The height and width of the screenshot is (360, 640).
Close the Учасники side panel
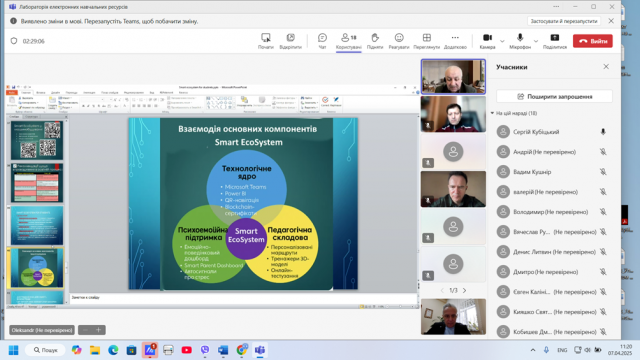606,67
